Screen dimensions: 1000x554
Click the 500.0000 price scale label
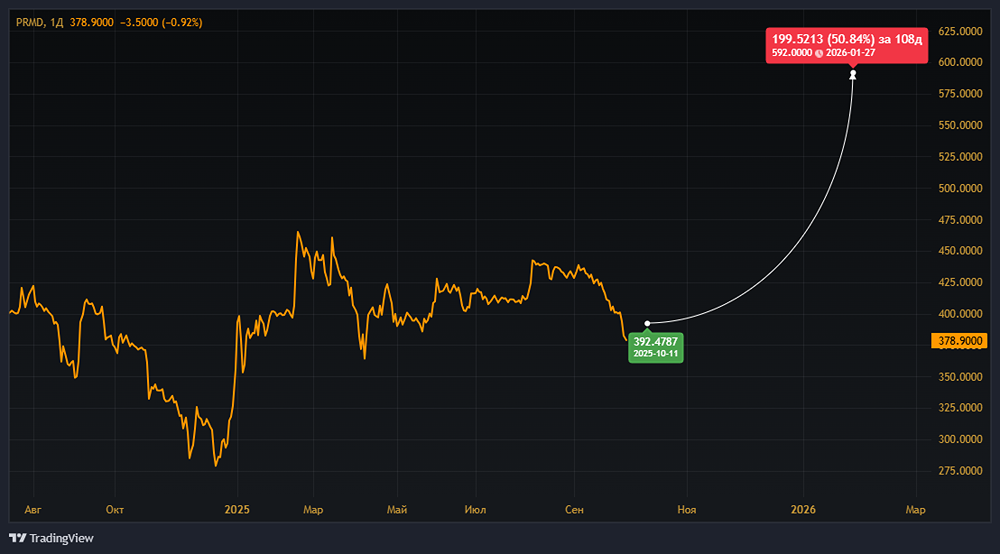pos(960,188)
